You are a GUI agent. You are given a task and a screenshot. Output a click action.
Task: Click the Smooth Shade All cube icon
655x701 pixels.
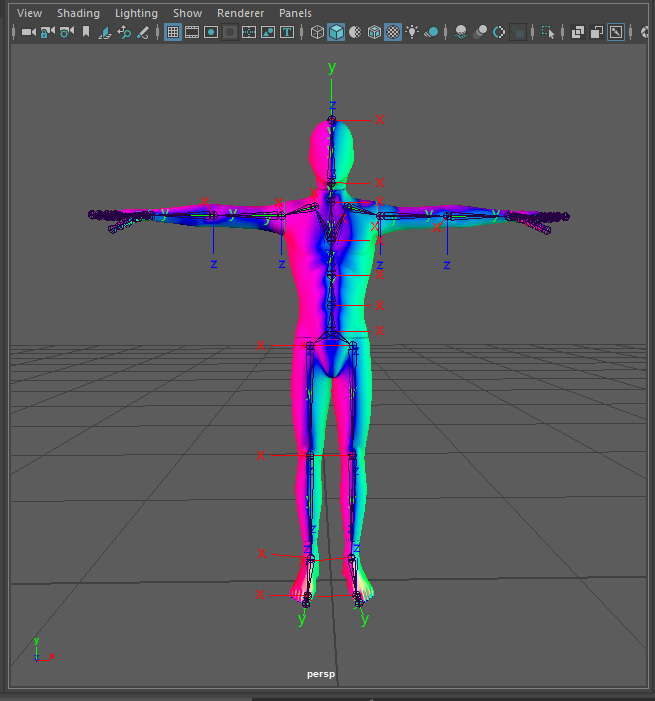tap(336, 32)
